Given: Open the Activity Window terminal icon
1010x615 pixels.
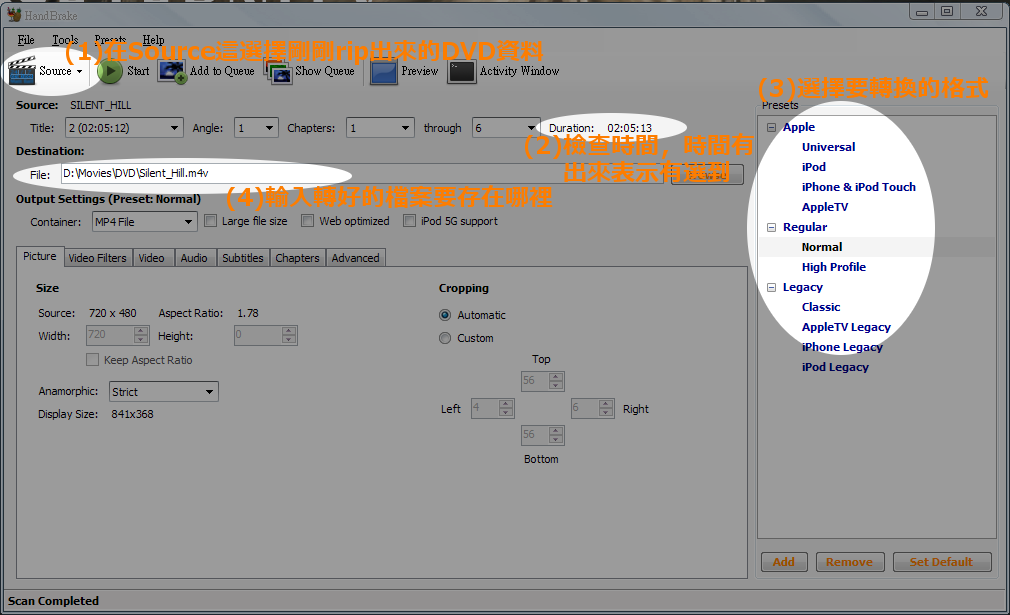Looking at the screenshot, I should (462, 71).
